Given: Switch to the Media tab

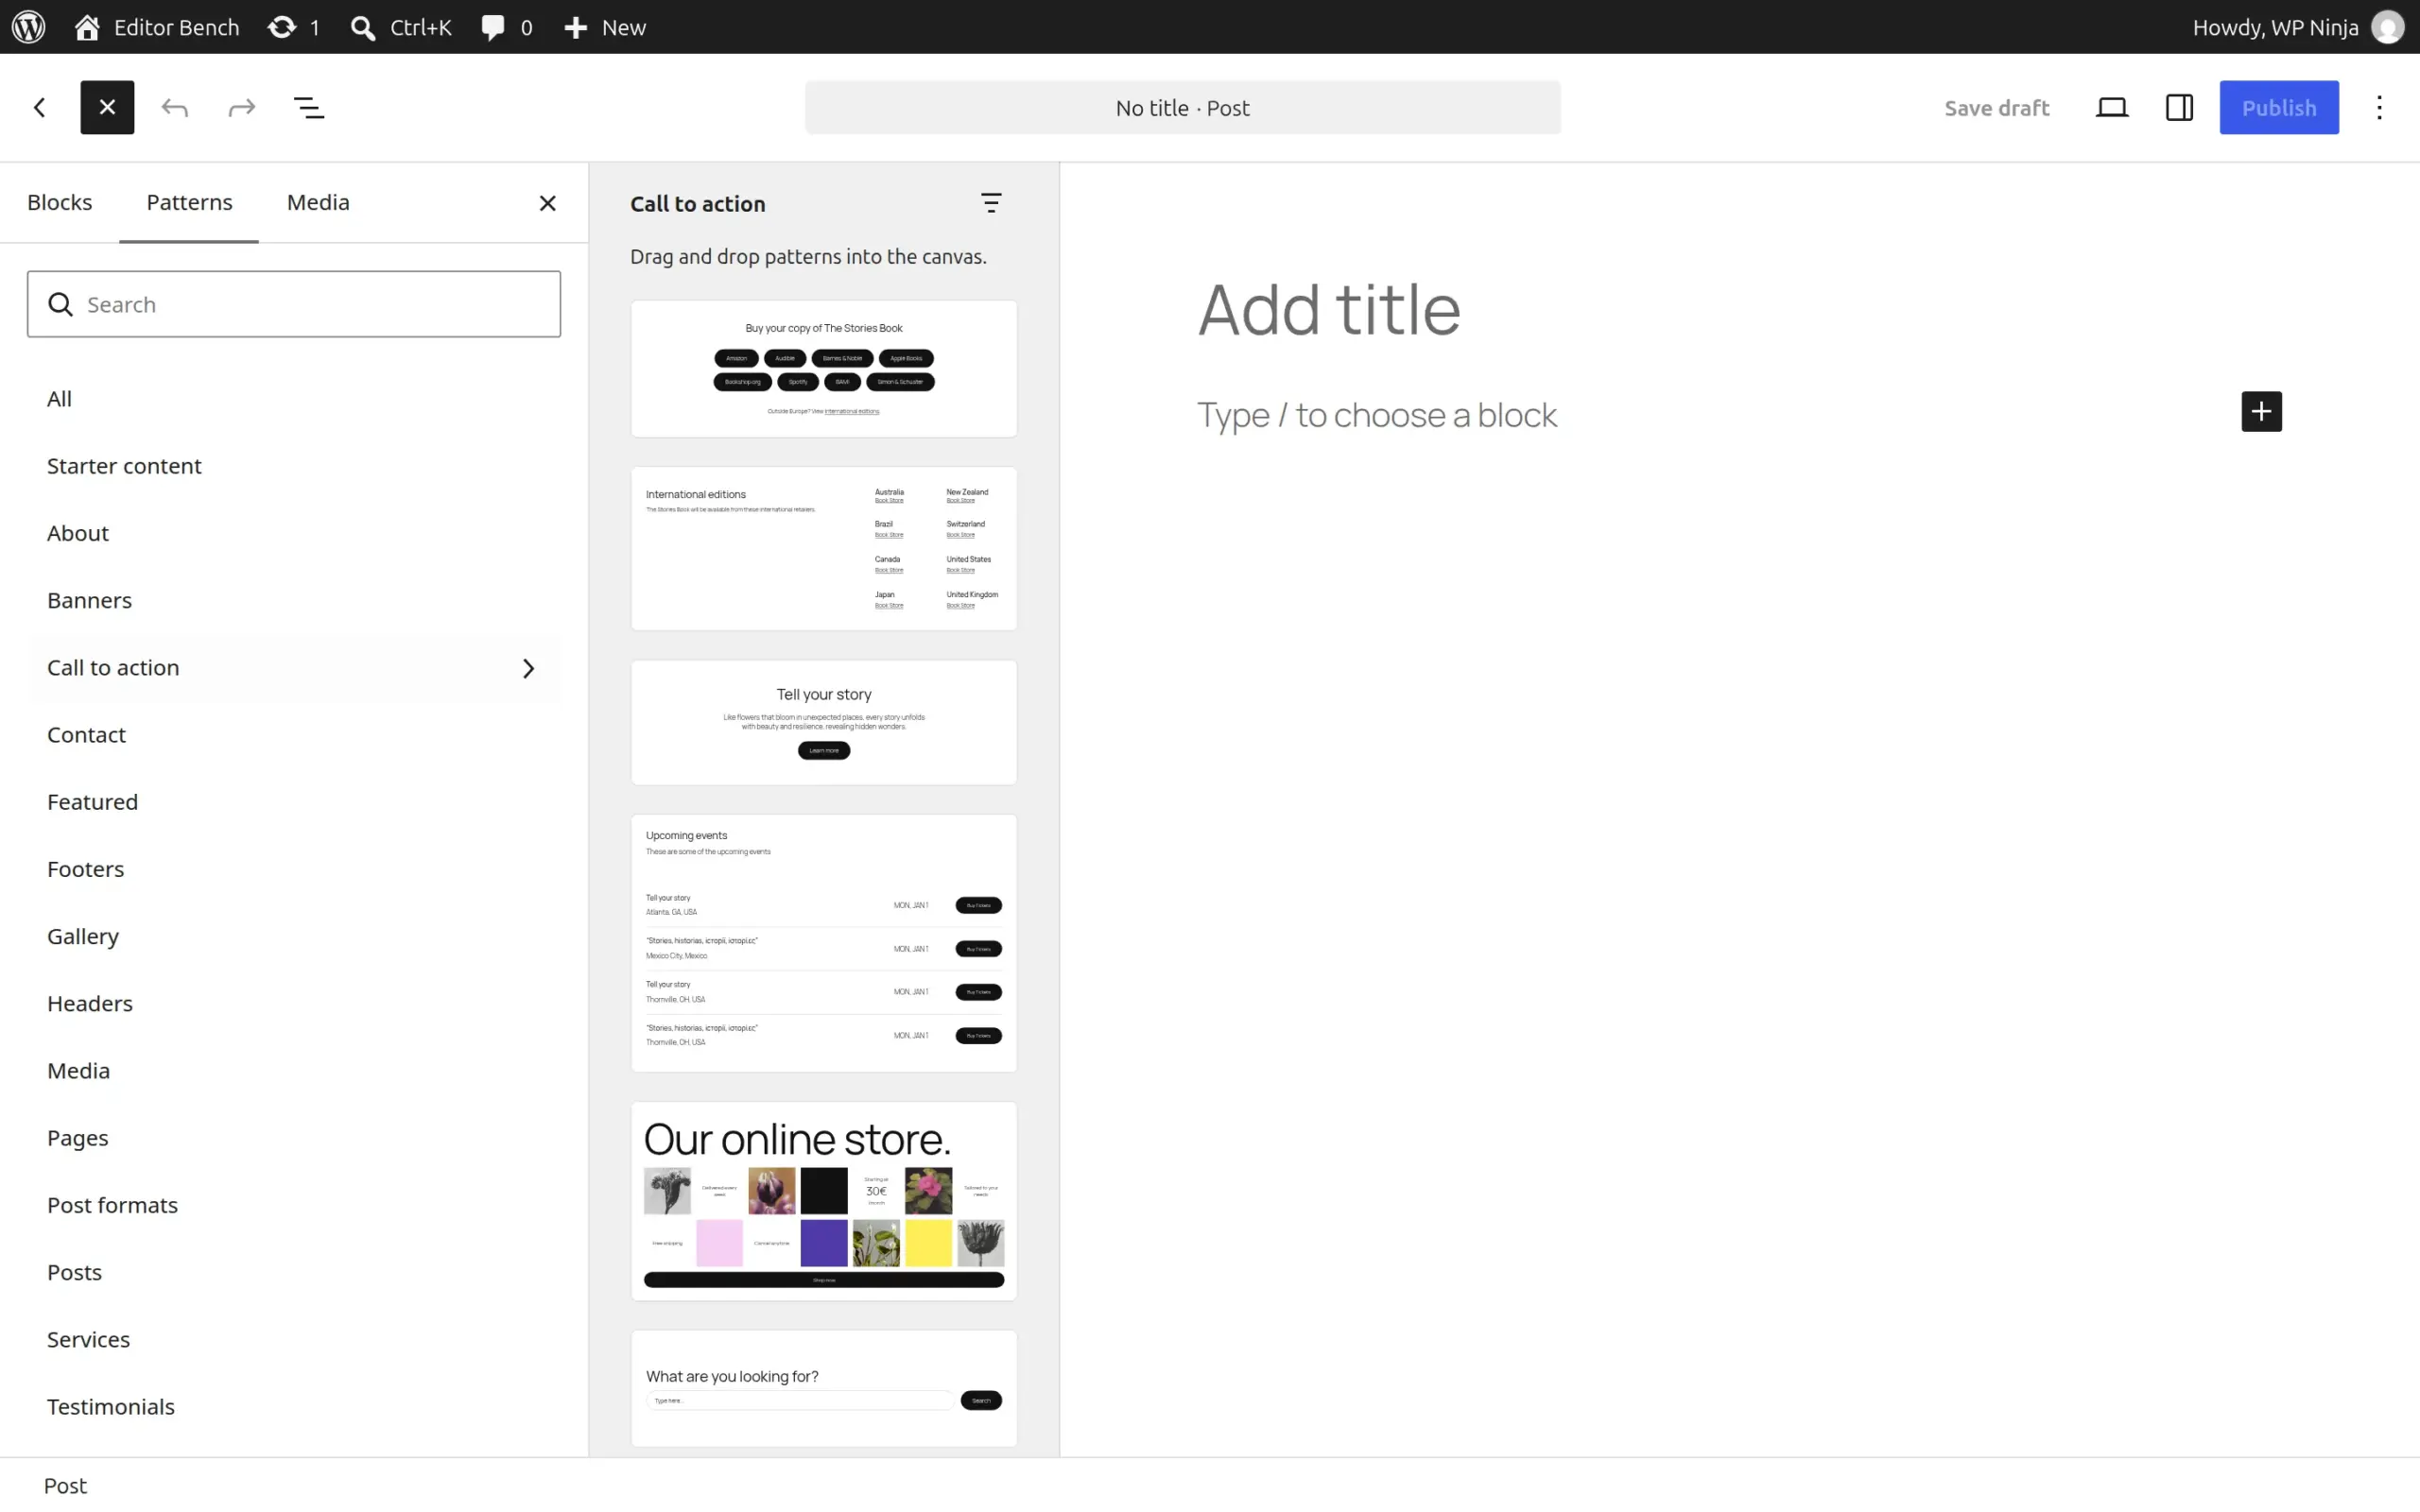Looking at the screenshot, I should (318, 202).
